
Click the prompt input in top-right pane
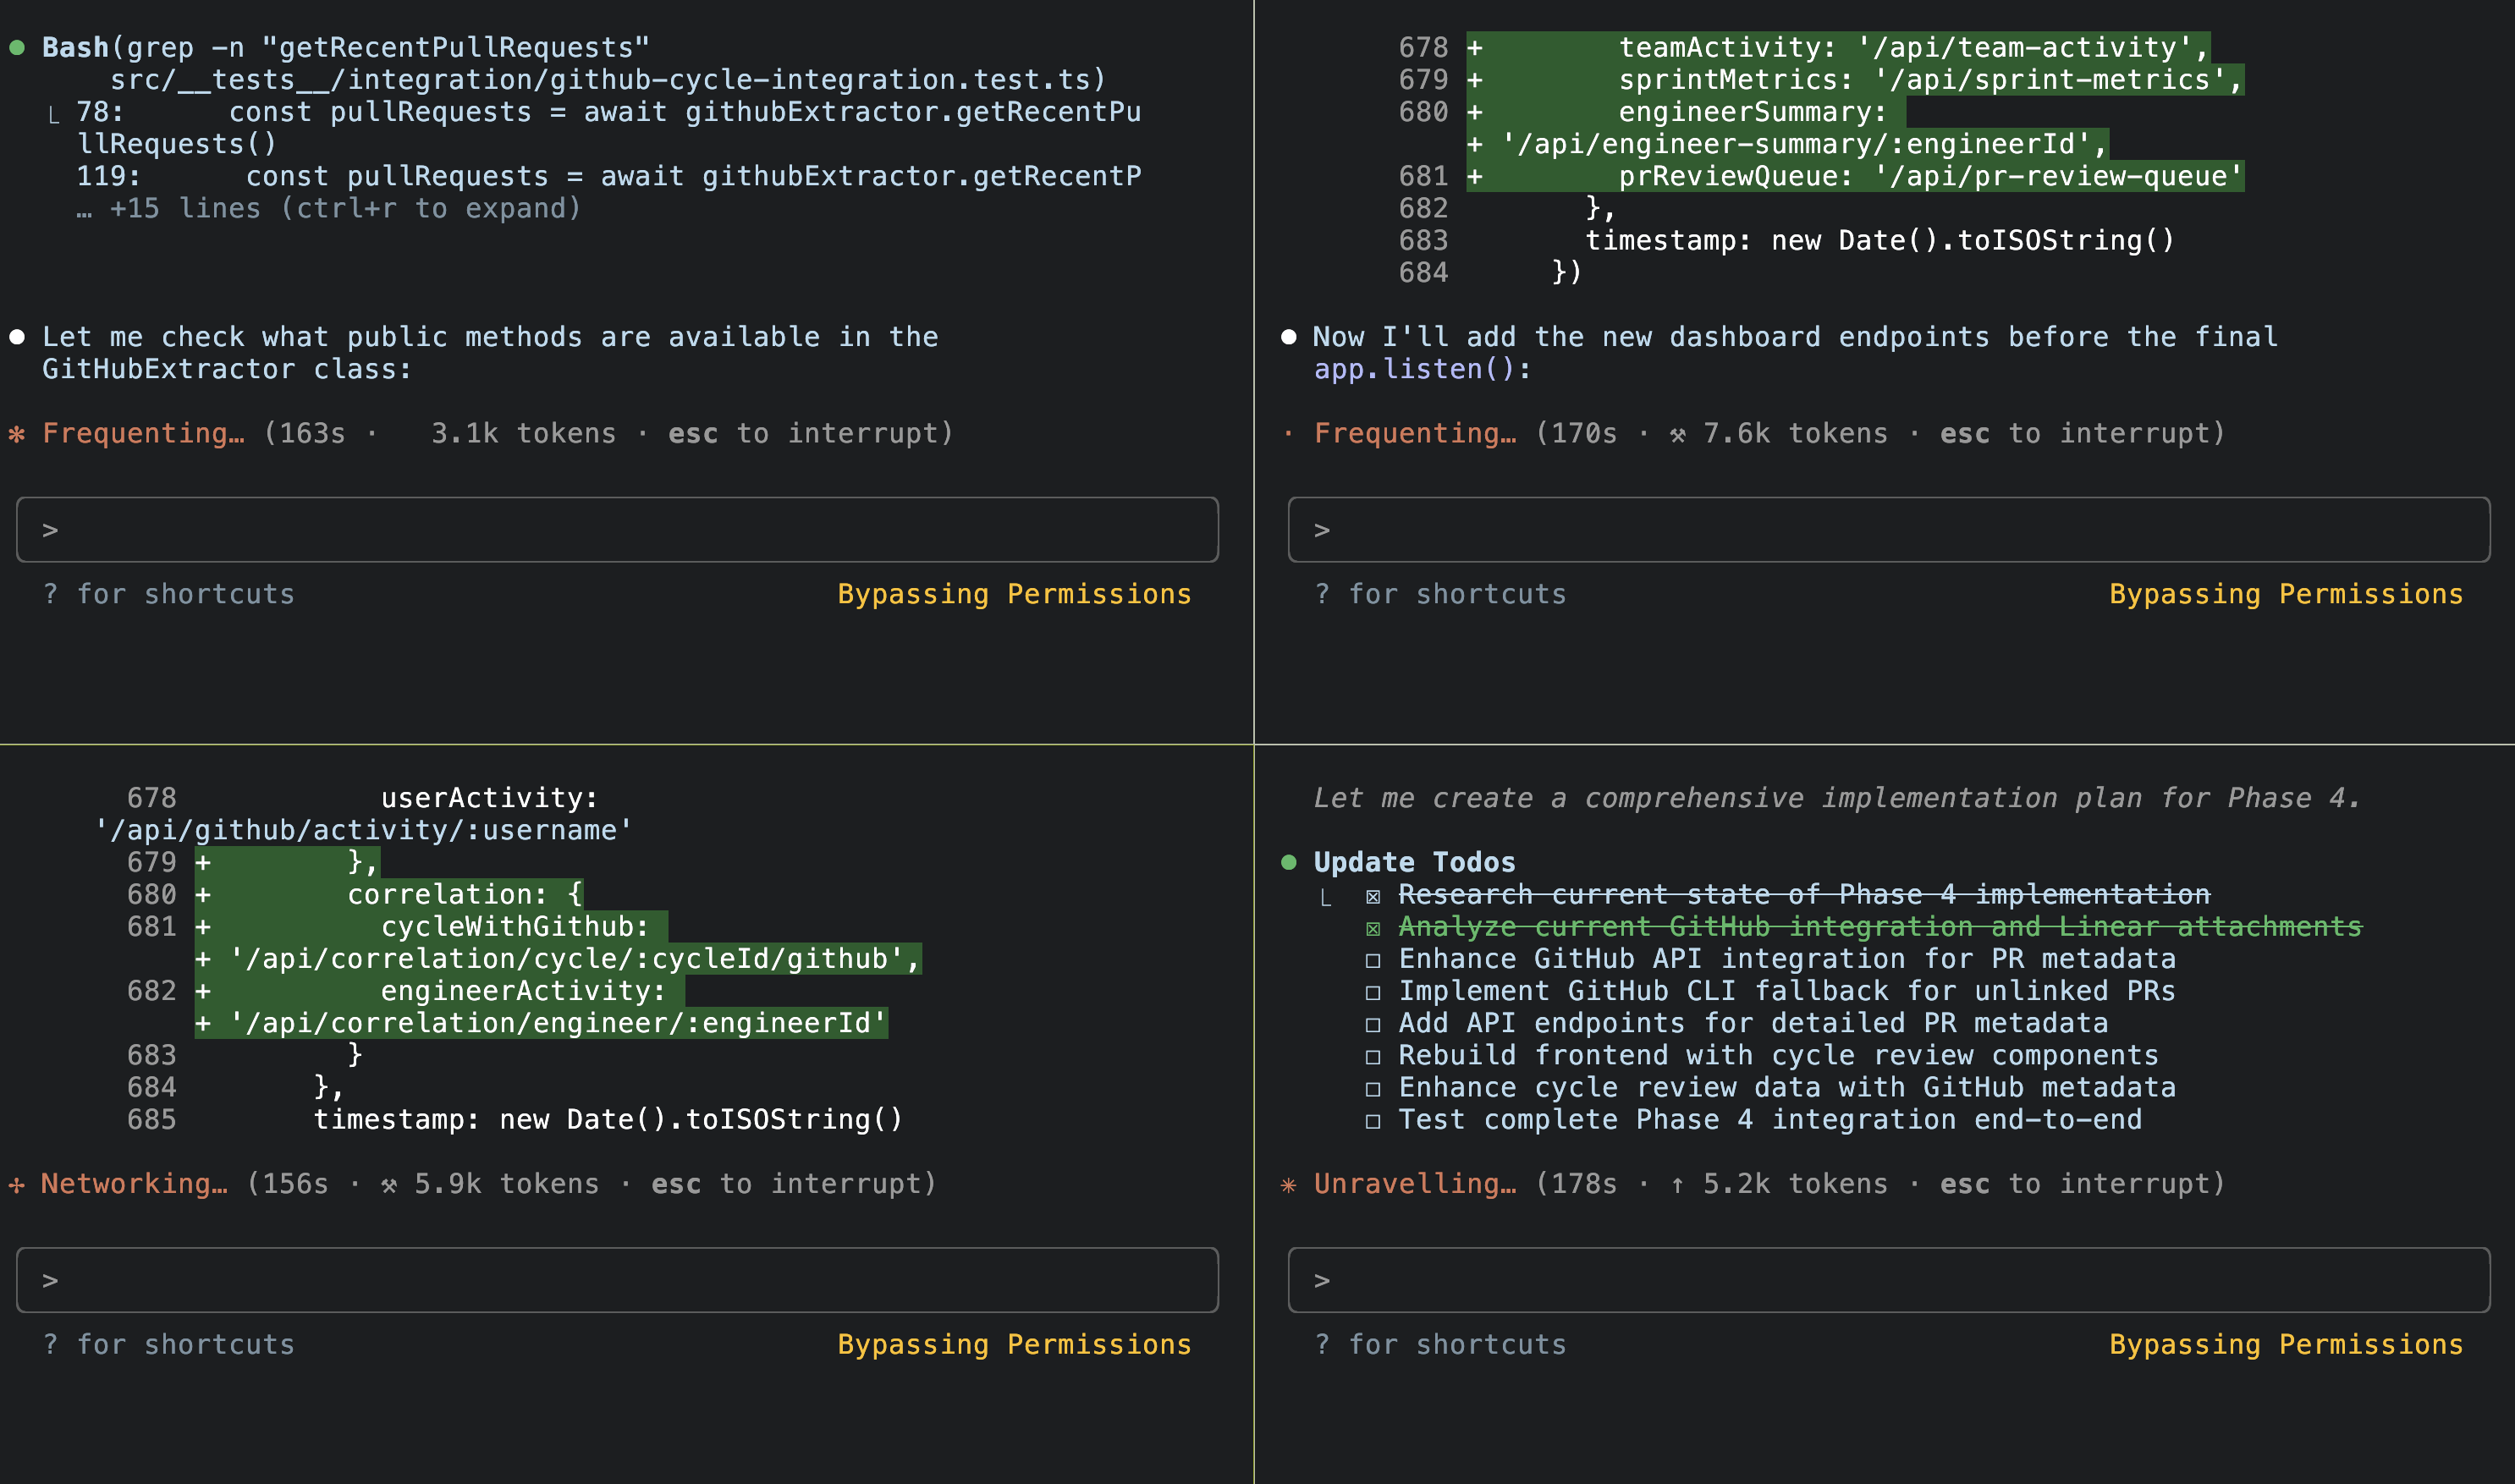click(1889, 530)
